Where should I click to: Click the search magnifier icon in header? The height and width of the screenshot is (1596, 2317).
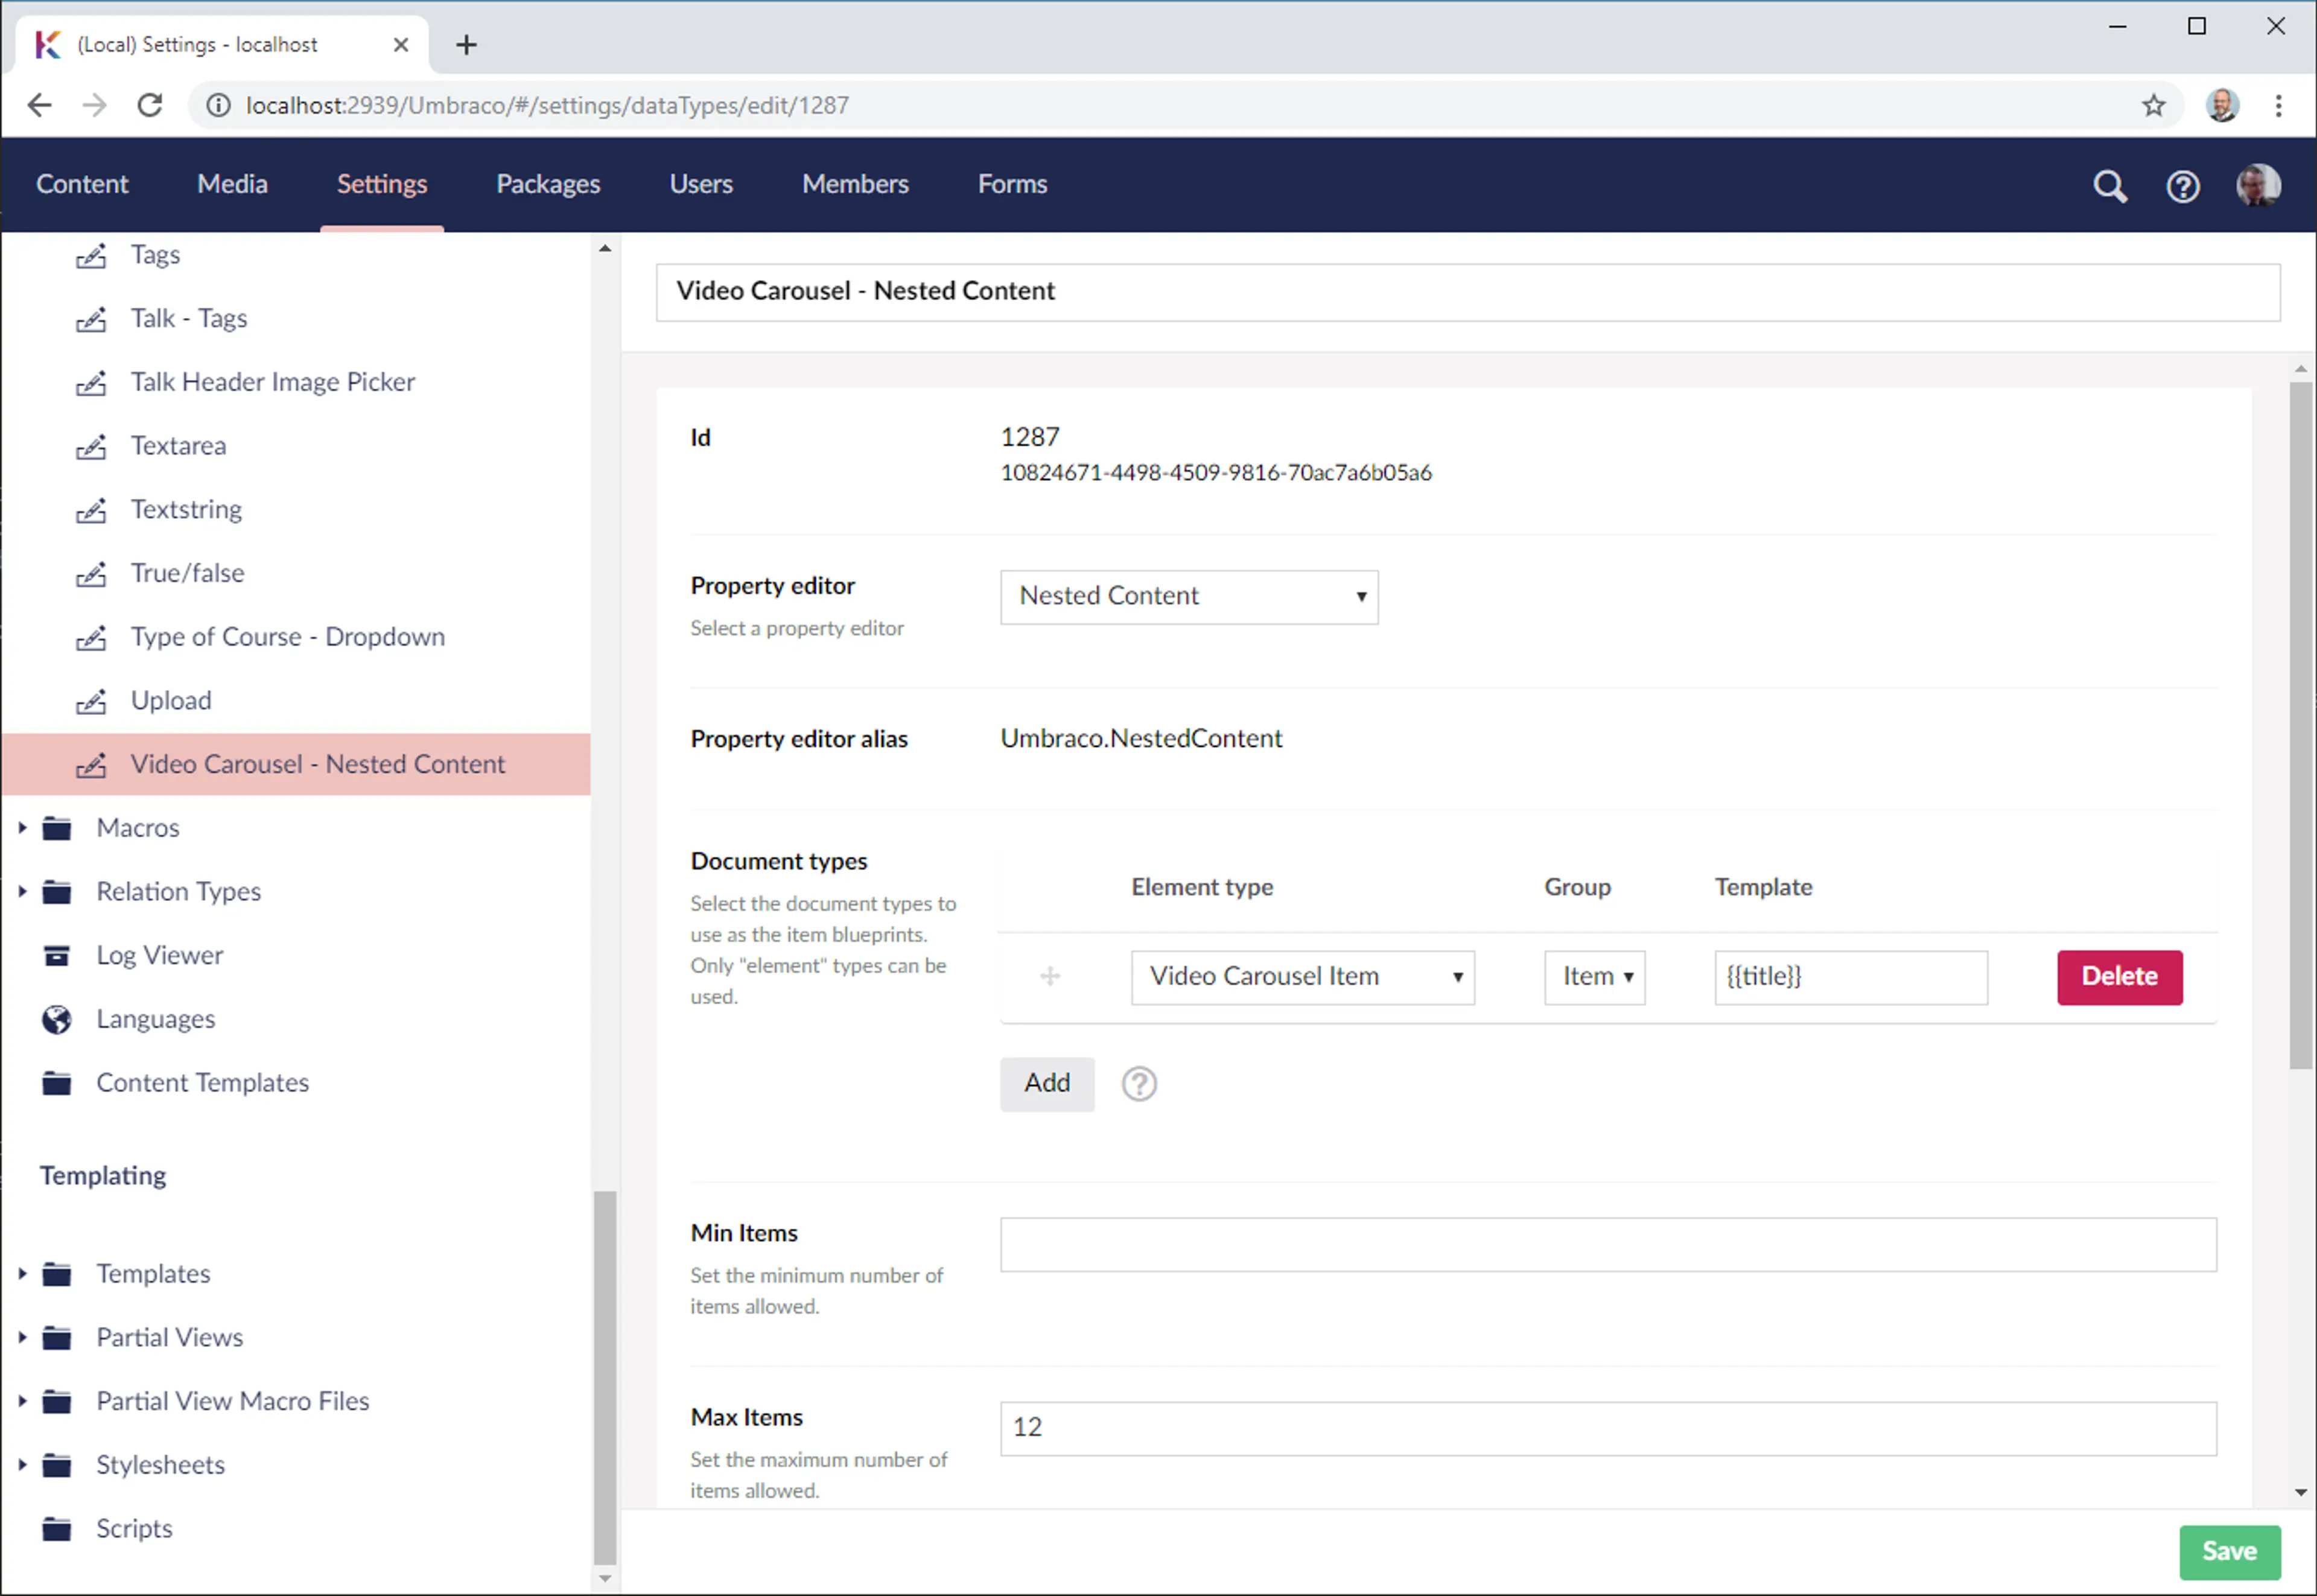pyautogui.click(x=2109, y=186)
